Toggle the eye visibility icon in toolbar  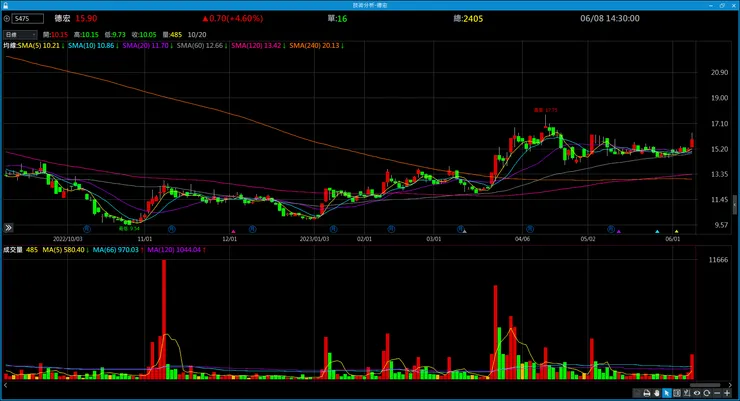coord(697,393)
